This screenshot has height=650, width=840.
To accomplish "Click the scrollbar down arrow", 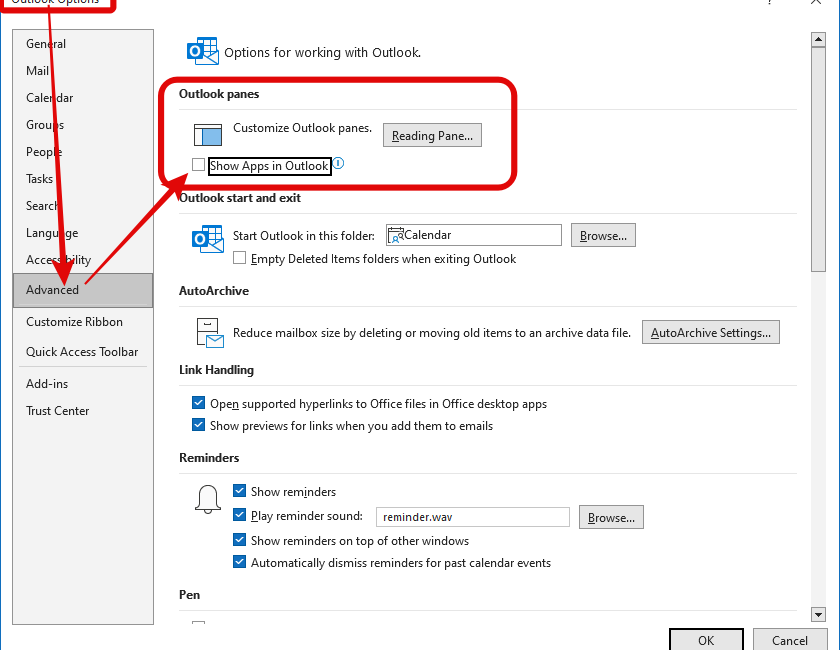I will 818,614.
